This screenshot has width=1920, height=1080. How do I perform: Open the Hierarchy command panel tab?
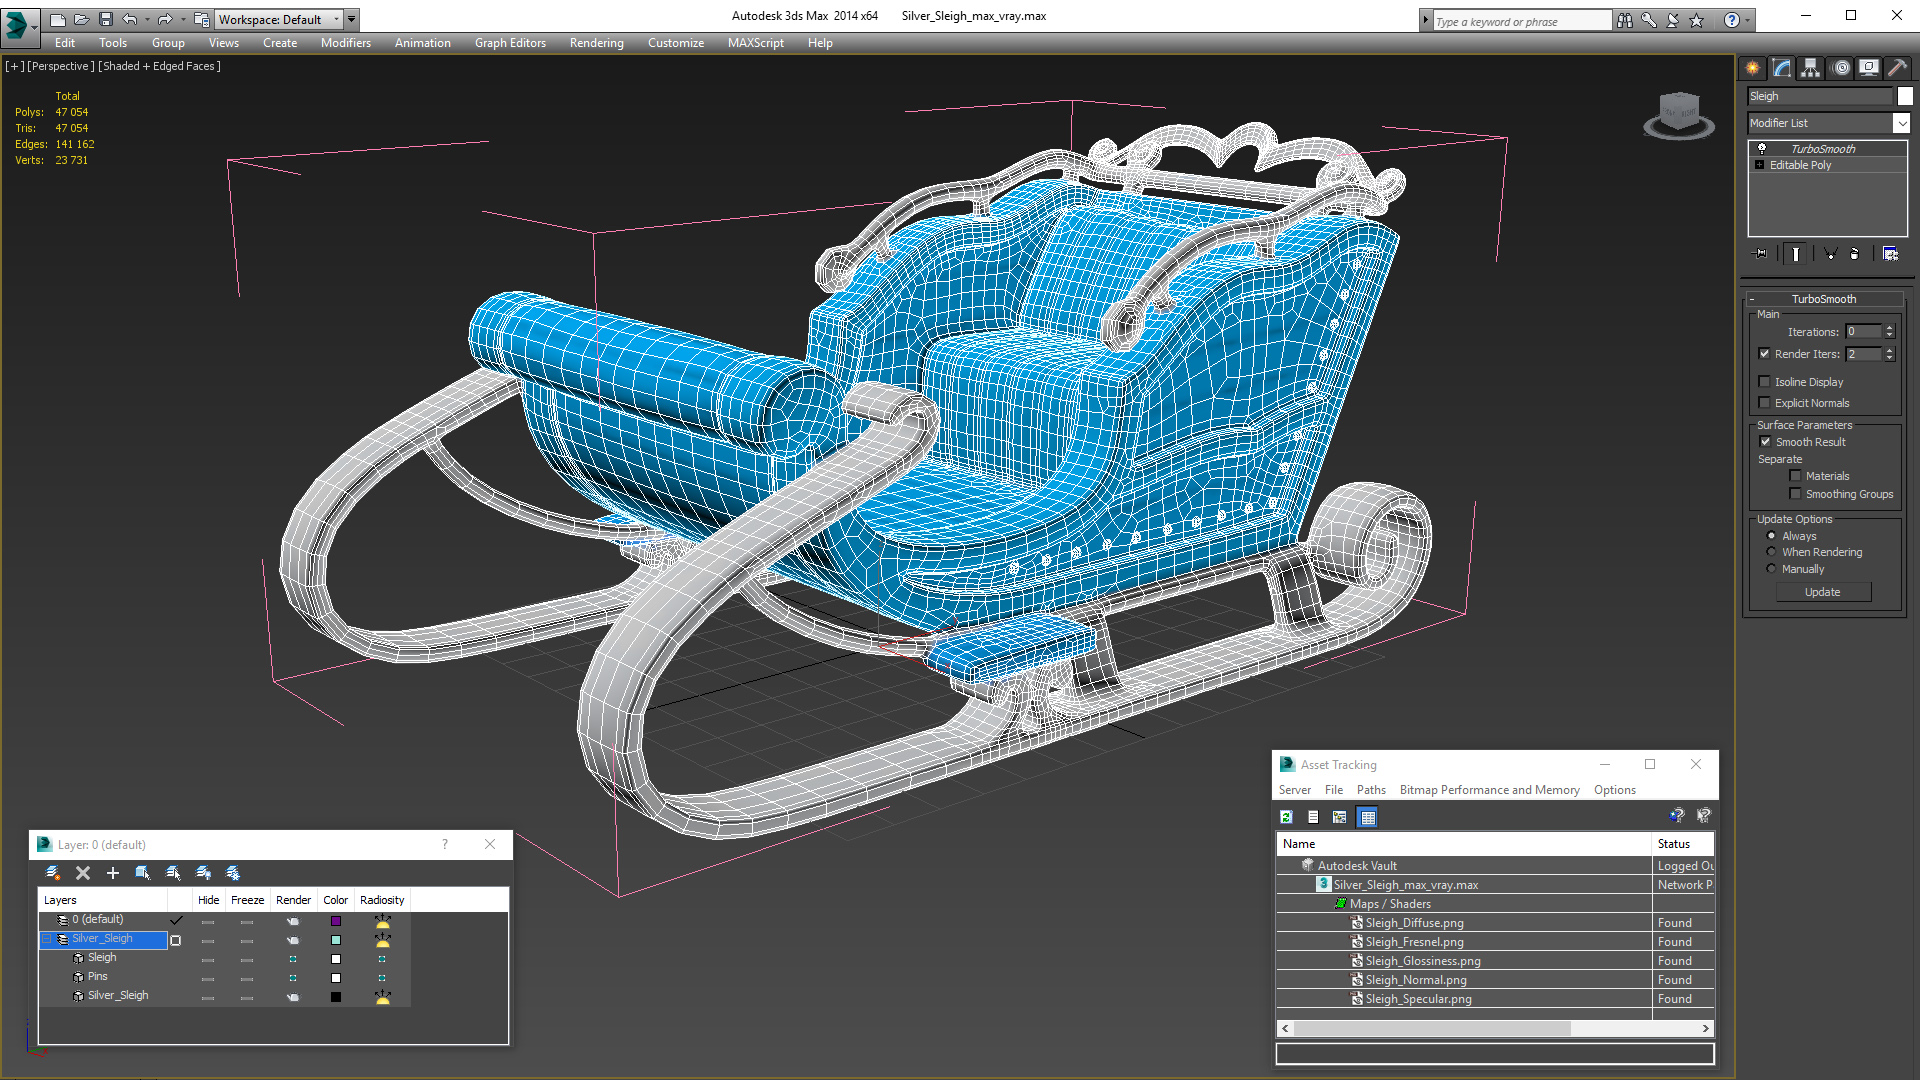(x=1811, y=68)
